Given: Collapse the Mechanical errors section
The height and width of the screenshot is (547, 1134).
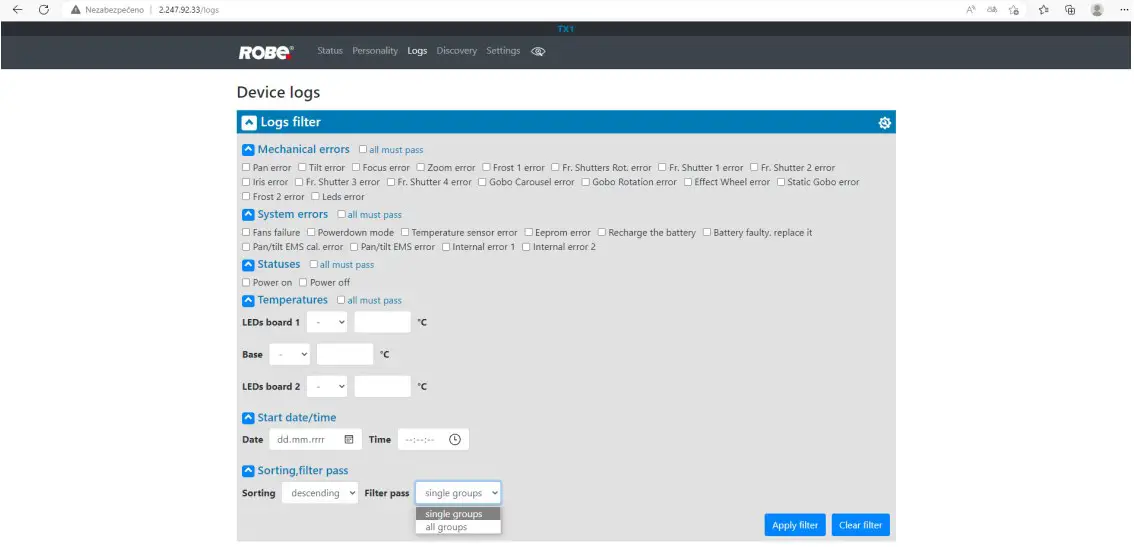Looking at the screenshot, I should pyautogui.click(x=248, y=150).
